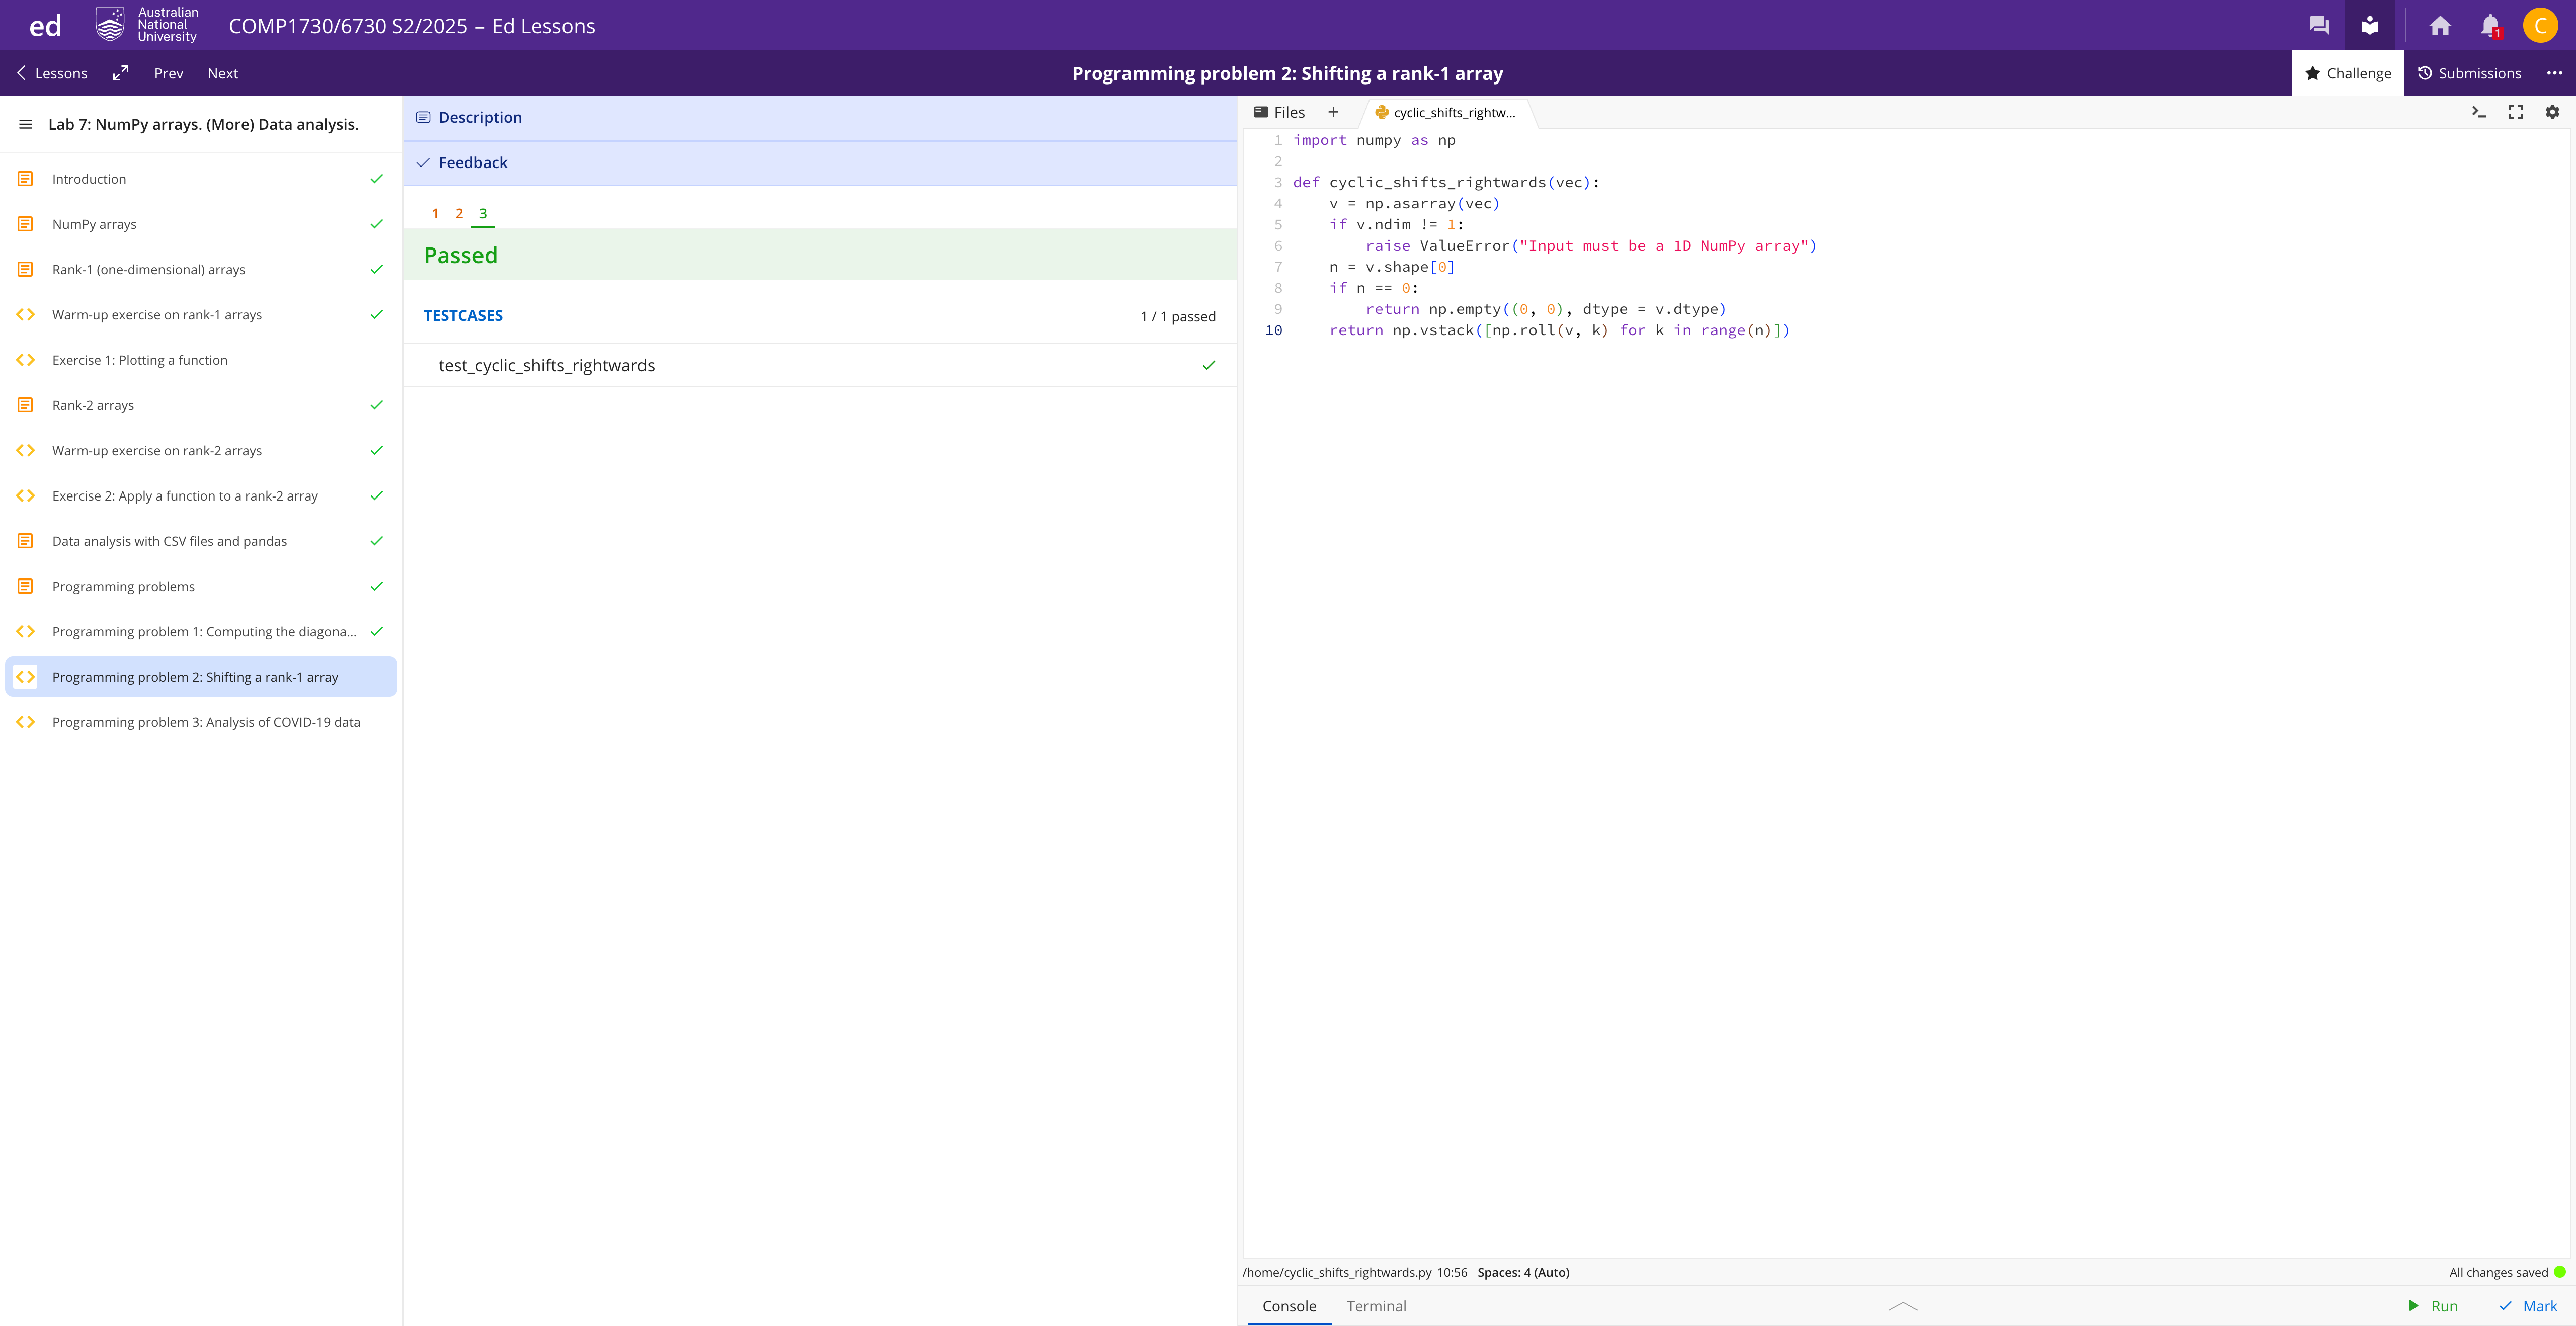Switch to the Terminal tab
Screen dimensions: 2576x1326
click(x=1376, y=1306)
